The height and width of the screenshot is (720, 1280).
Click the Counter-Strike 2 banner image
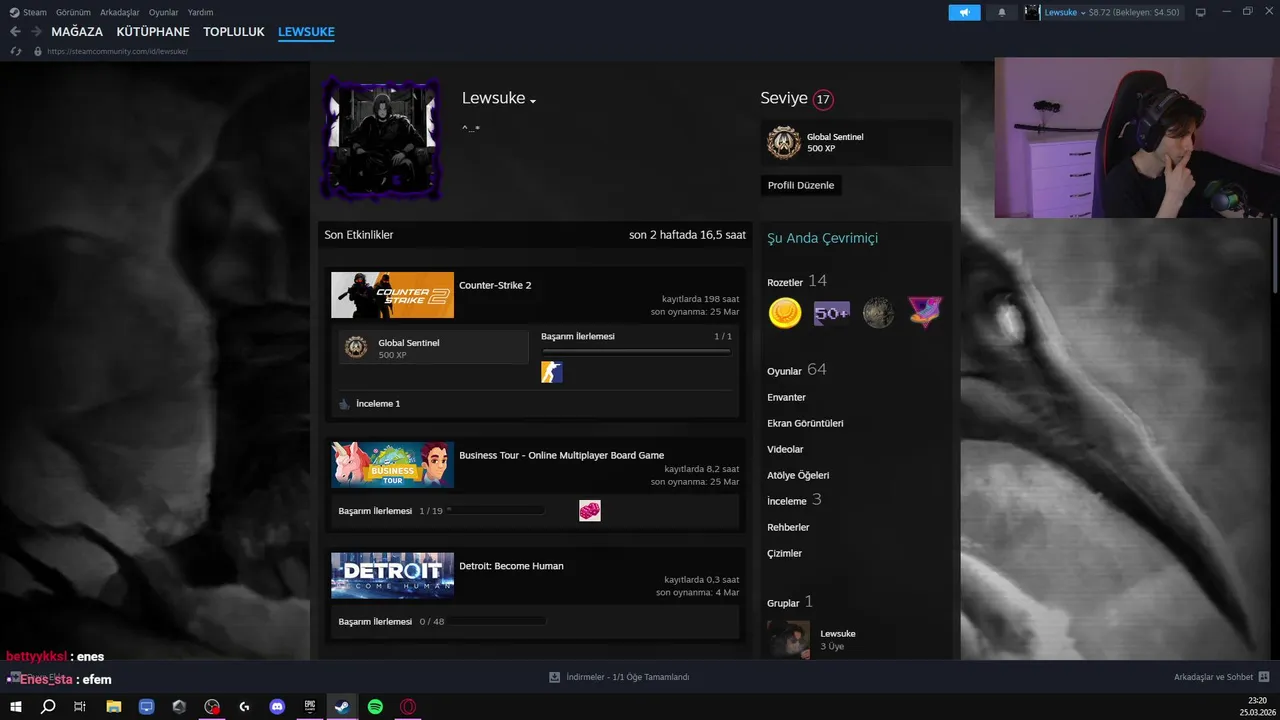(x=392, y=295)
